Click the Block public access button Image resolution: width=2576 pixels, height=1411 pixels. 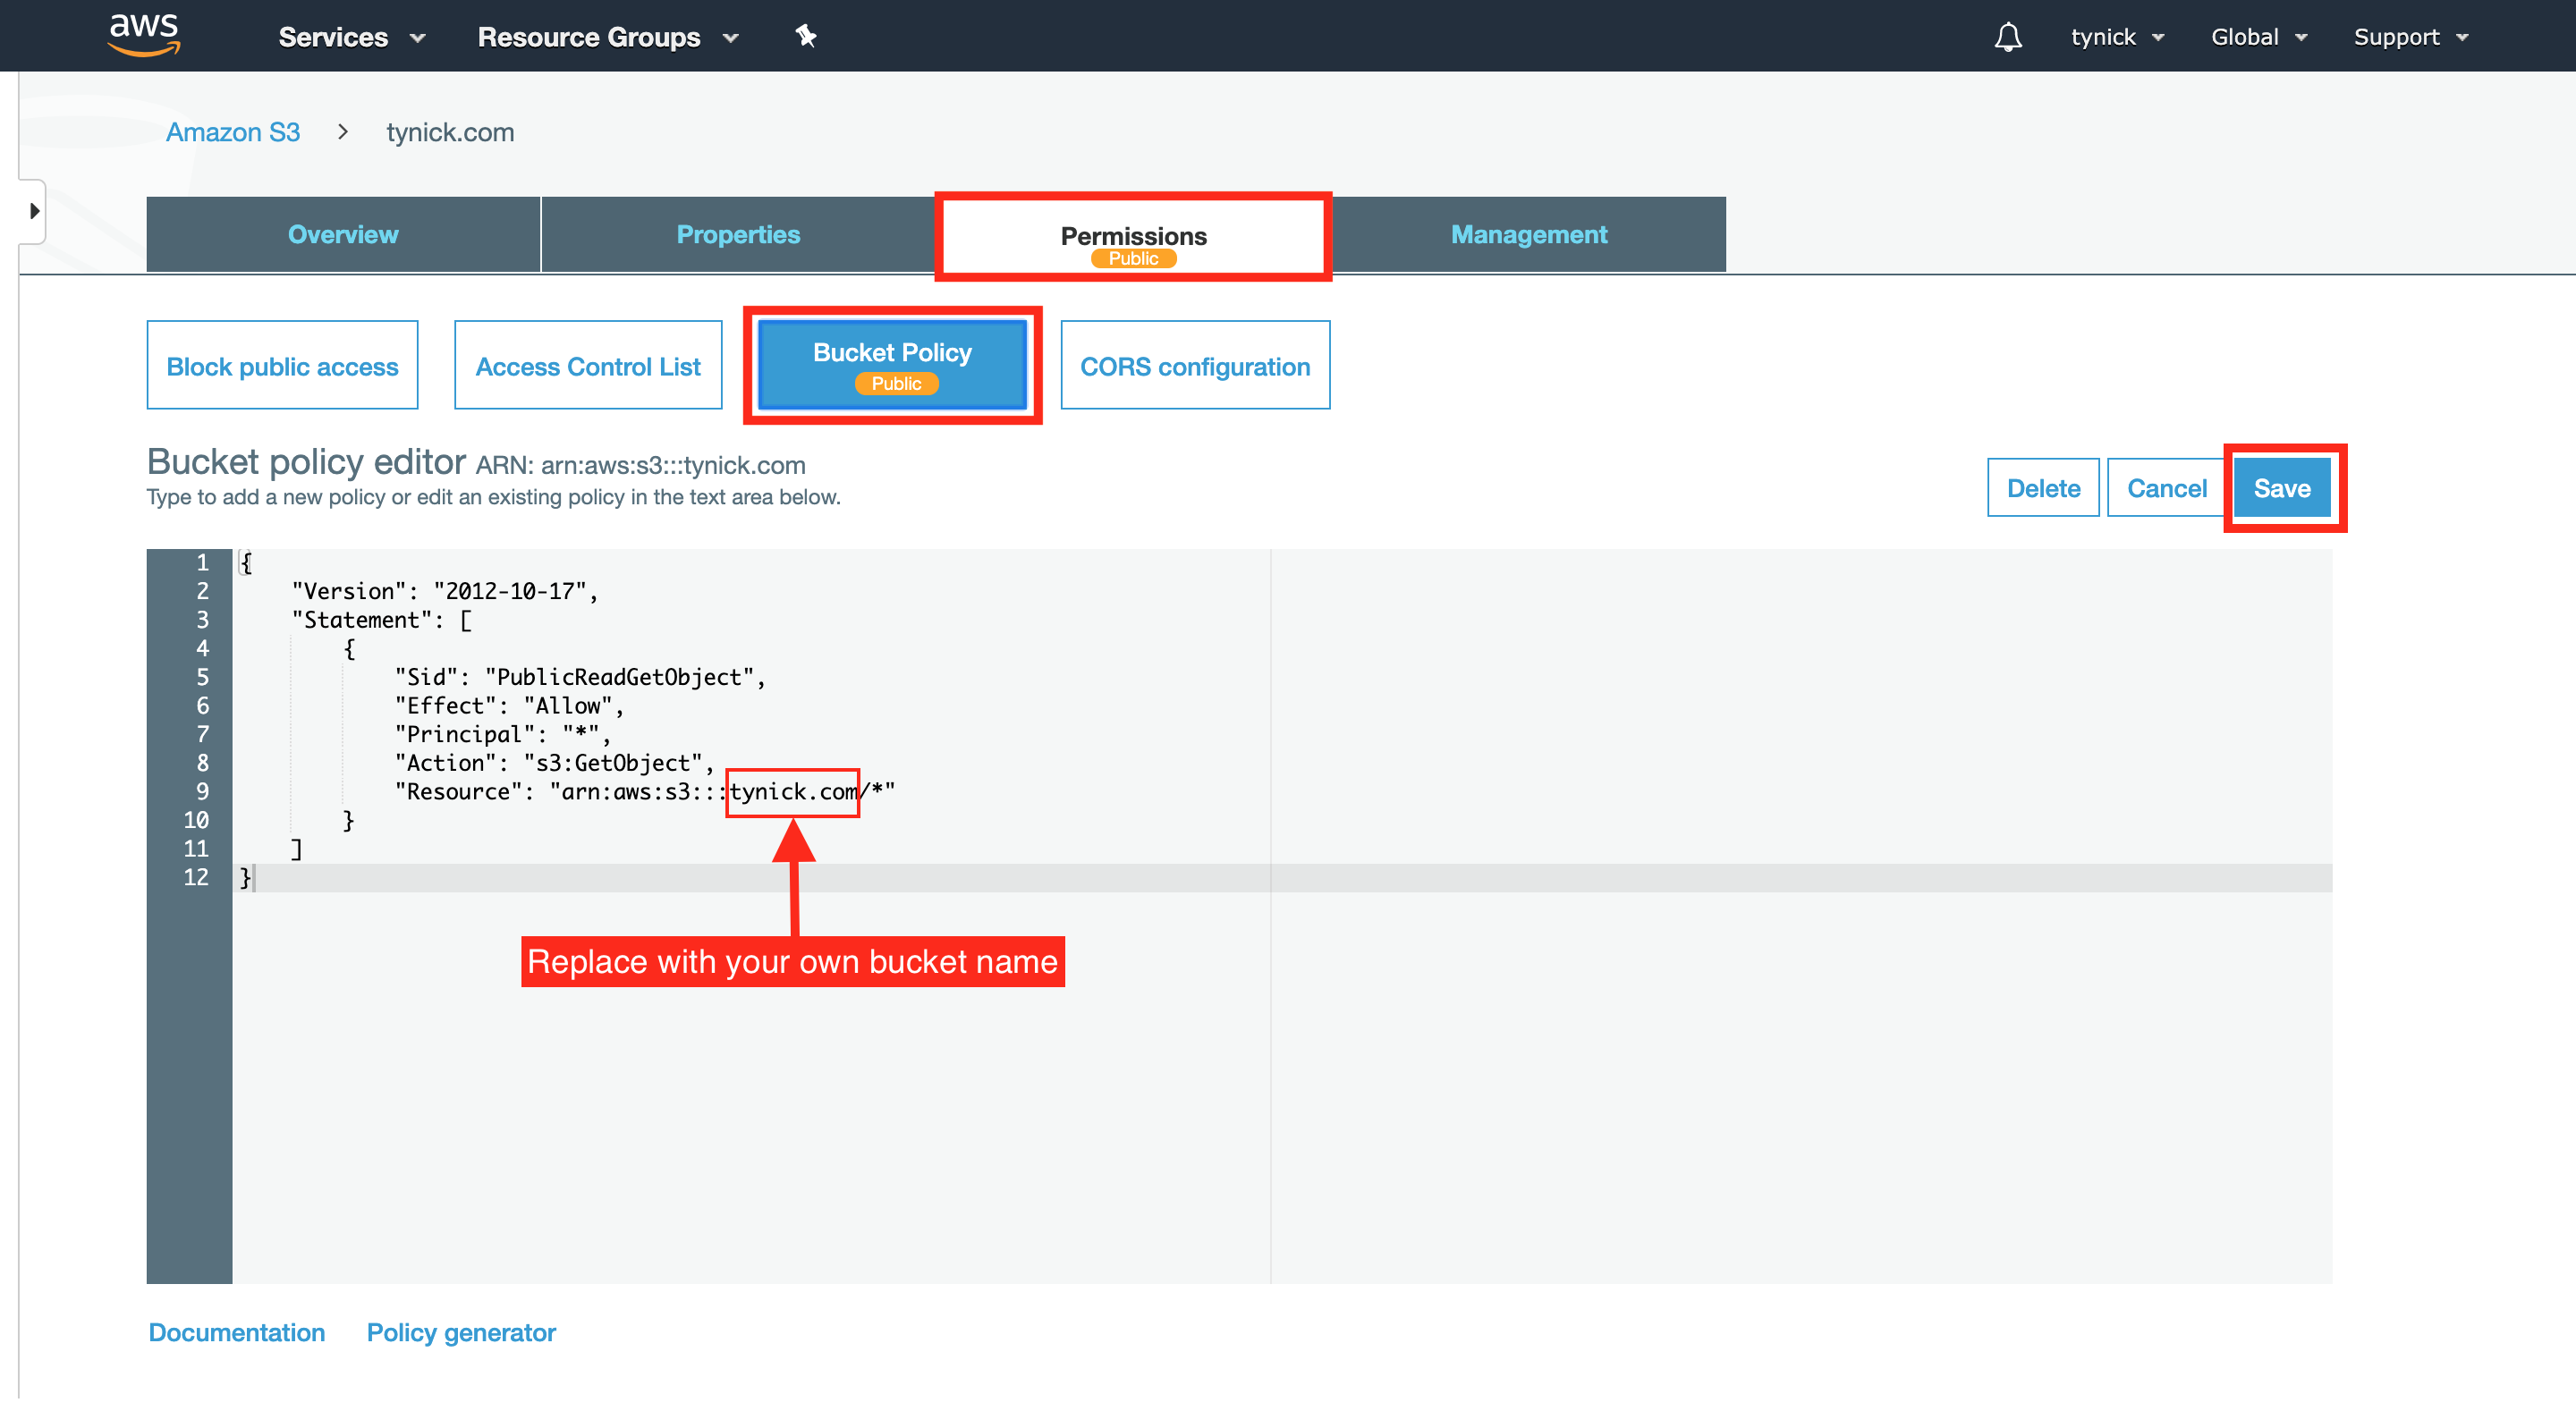pyautogui.click(x=282, y=365)
